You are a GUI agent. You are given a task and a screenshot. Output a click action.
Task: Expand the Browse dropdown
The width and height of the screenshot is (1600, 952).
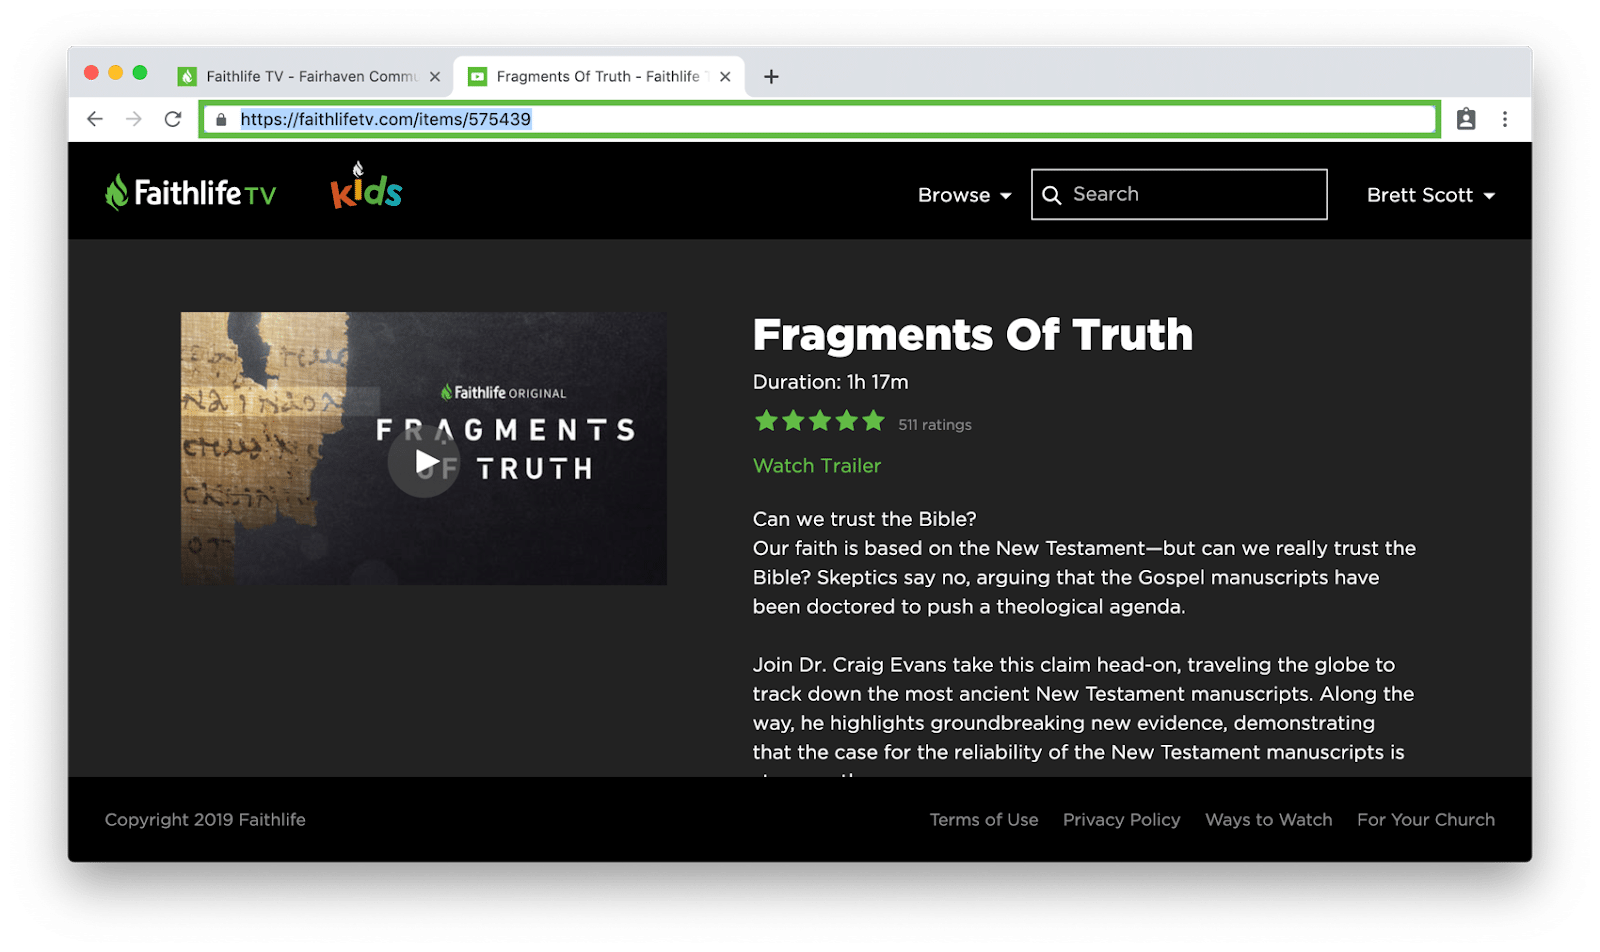pyautogui.click(x=964, y=195)
